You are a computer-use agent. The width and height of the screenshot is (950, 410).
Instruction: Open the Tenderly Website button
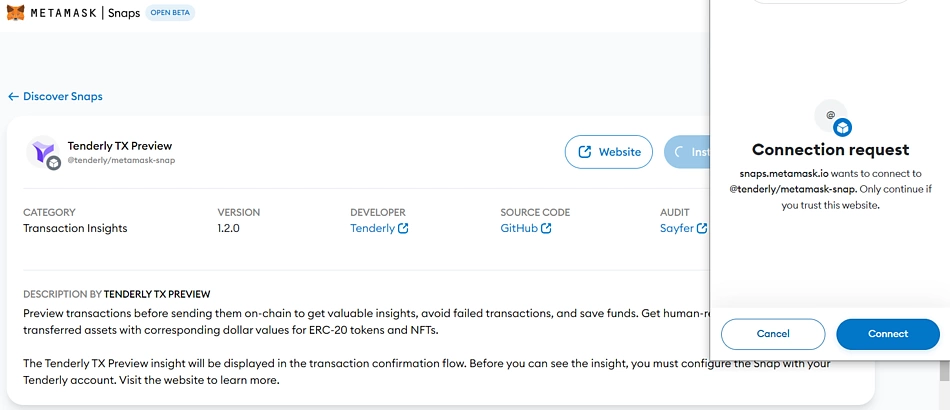pos(609,152)
